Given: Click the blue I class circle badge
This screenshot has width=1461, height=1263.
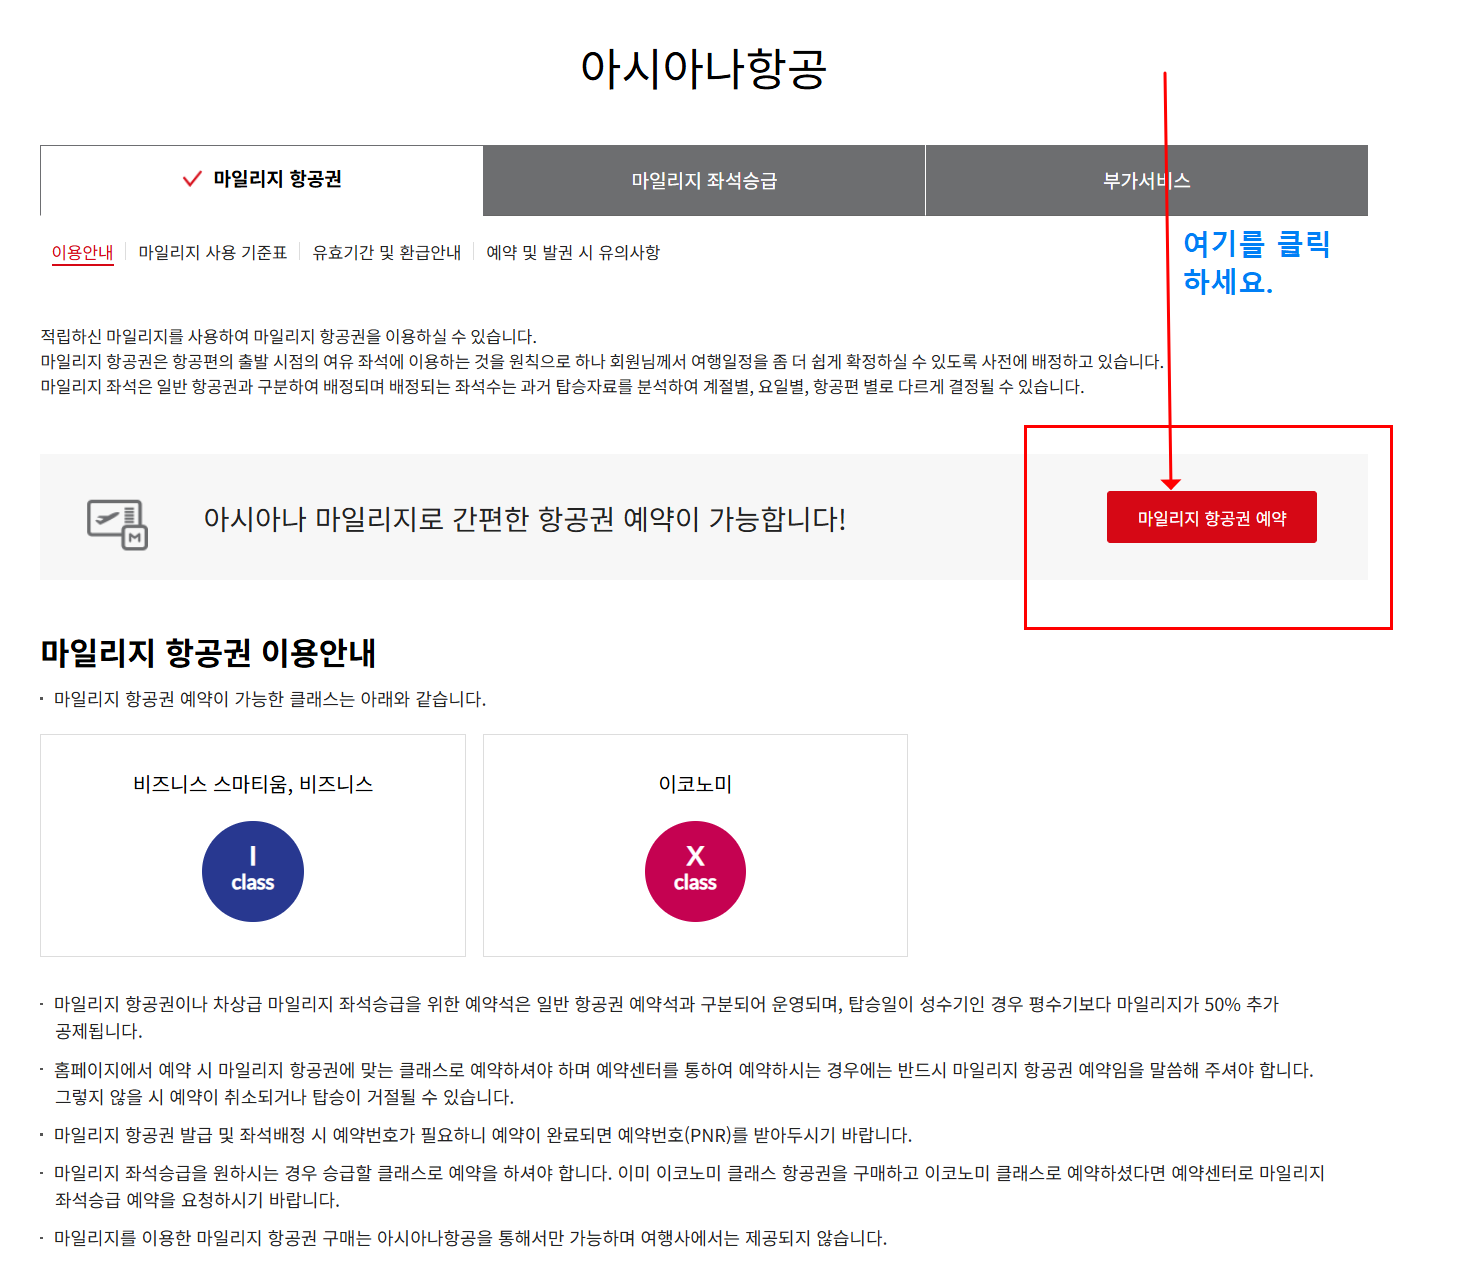Looking at the screenshot, I should [x=253, y=871].
